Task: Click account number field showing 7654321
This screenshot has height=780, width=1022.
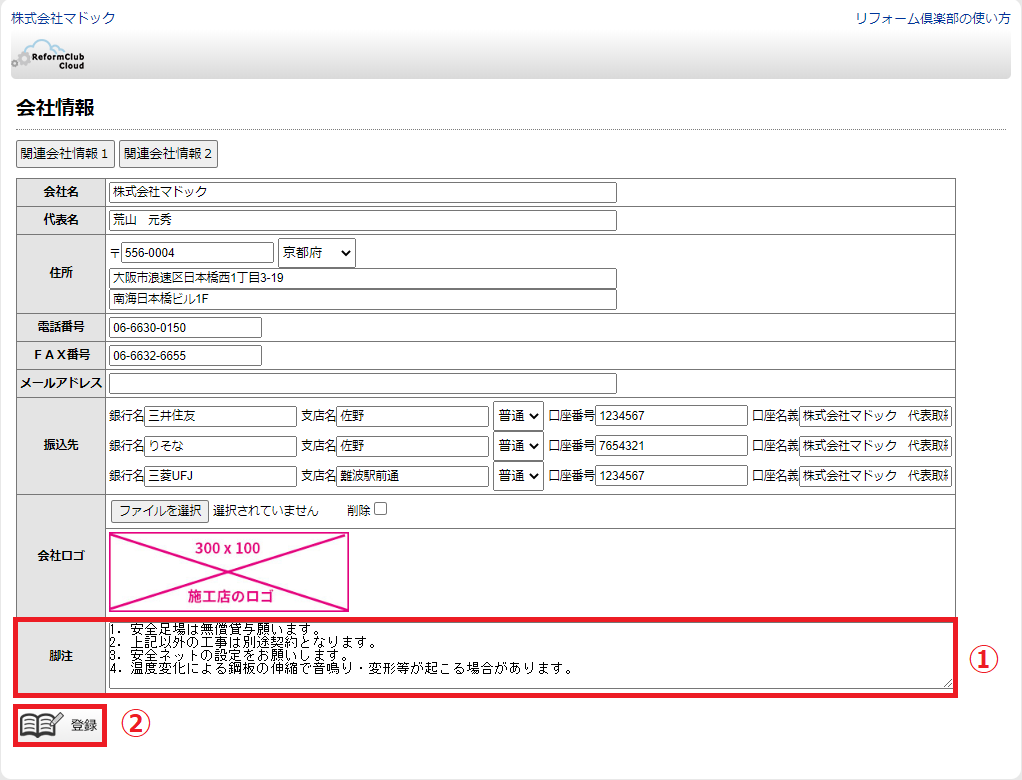Action: pos(670,446)
